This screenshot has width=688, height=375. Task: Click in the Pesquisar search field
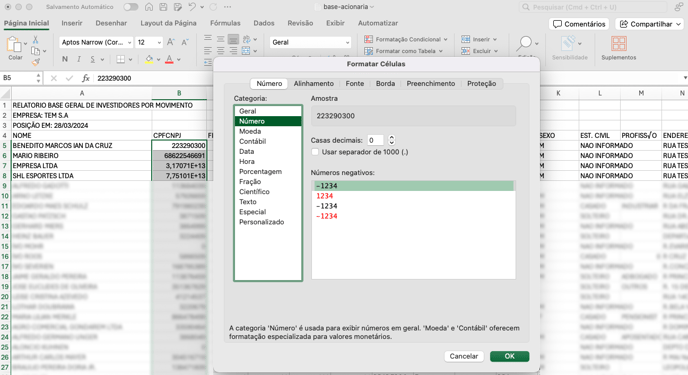[x=592, y=7]
